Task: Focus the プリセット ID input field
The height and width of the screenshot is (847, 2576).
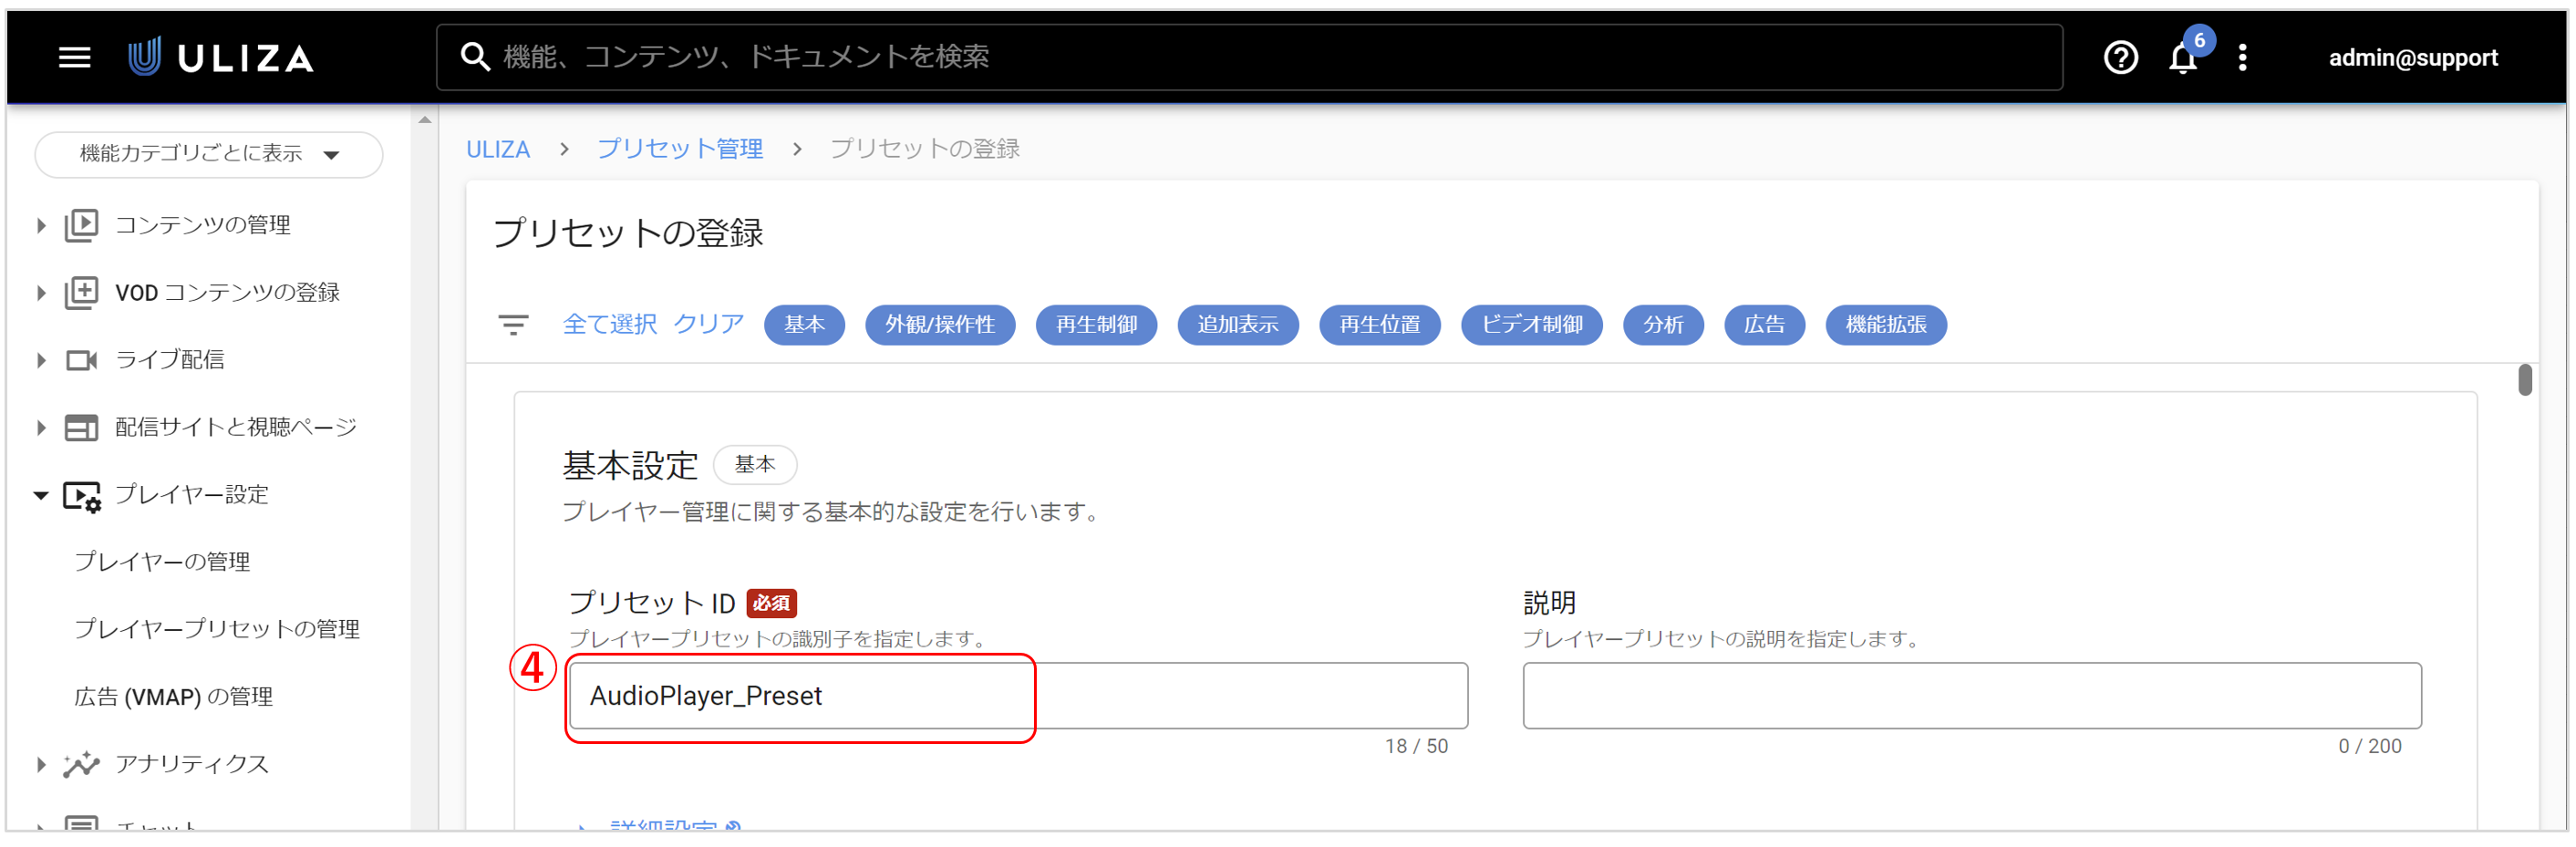Action: pos(1018,696)
